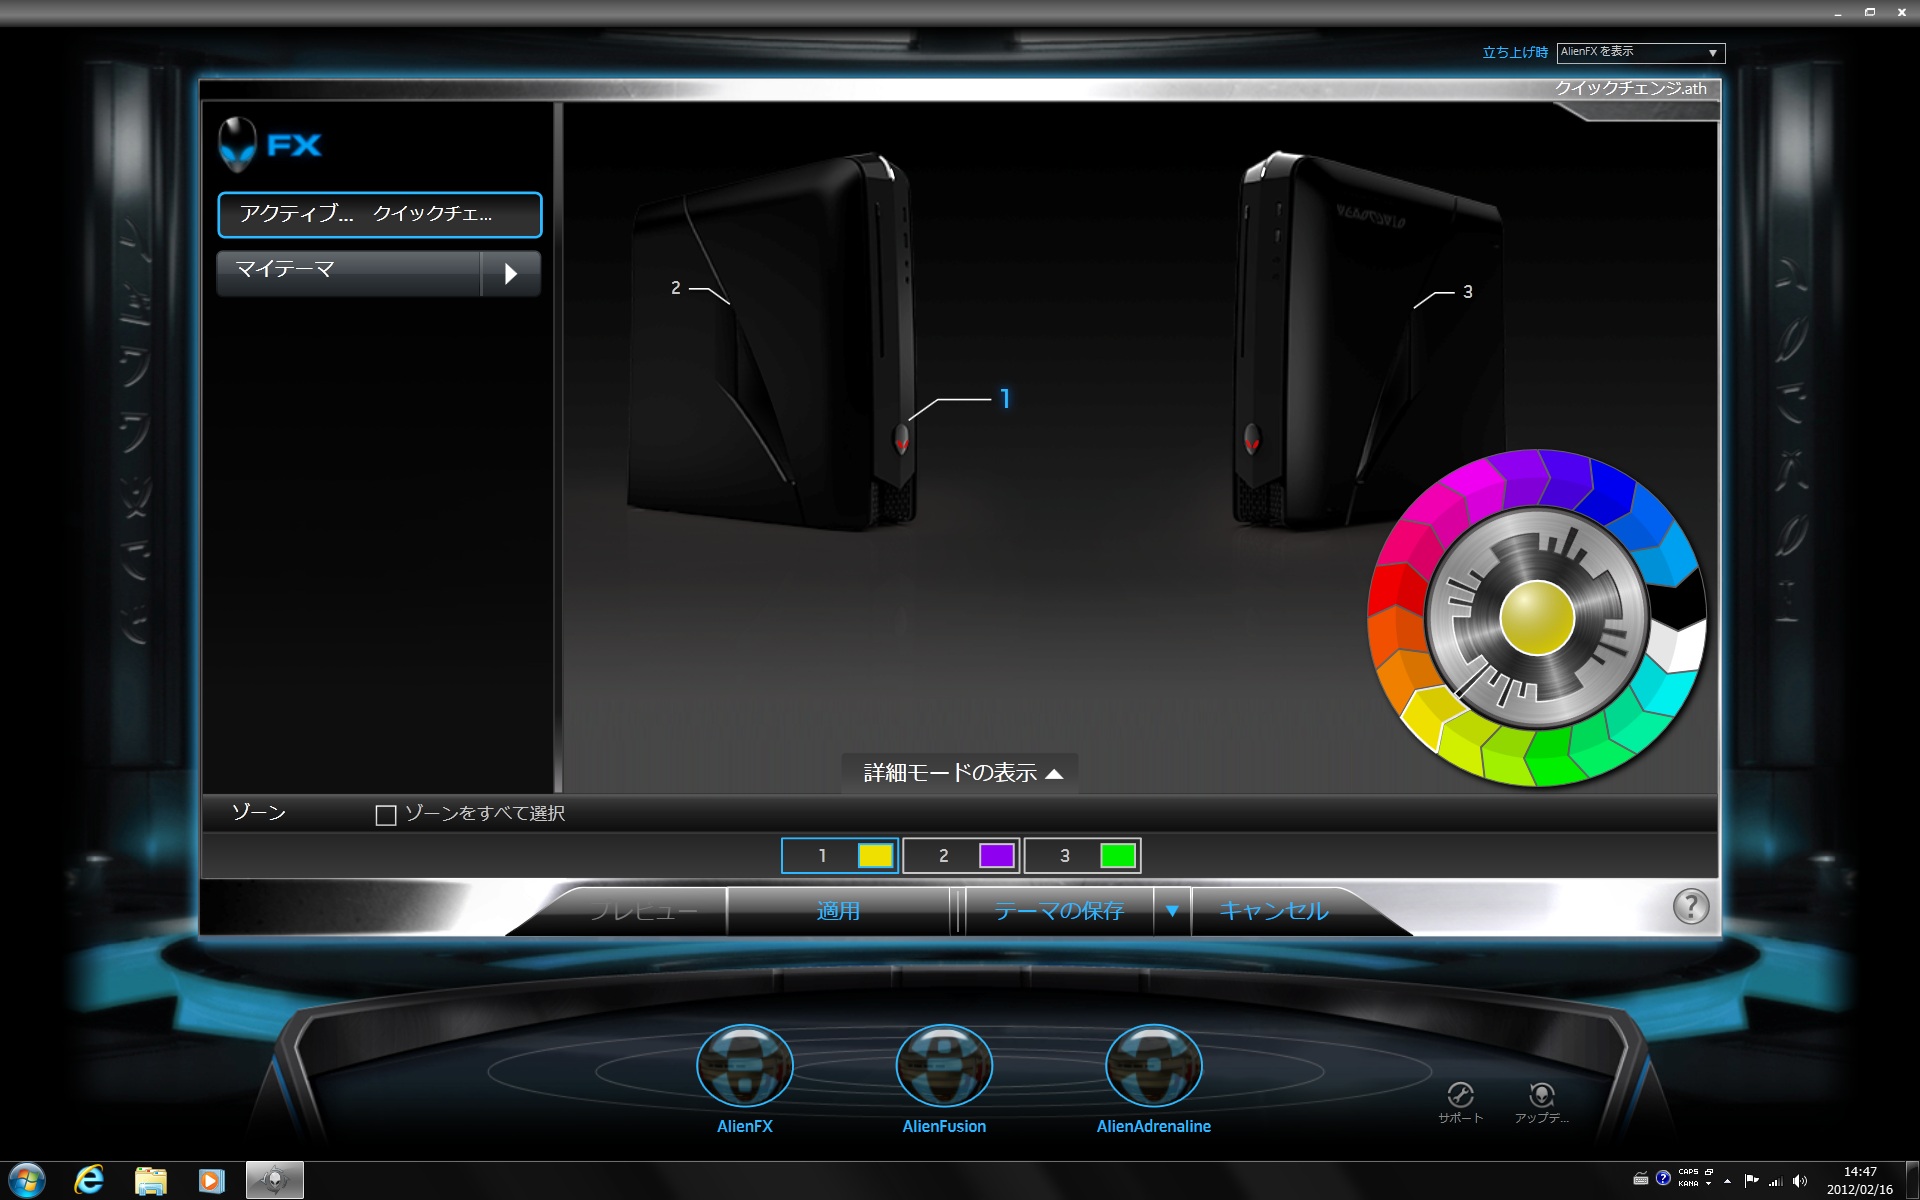The width and height of the screenshot is (1920, 1200).
Task: Click the プレビュー button
Action: (x=643, y=911)
